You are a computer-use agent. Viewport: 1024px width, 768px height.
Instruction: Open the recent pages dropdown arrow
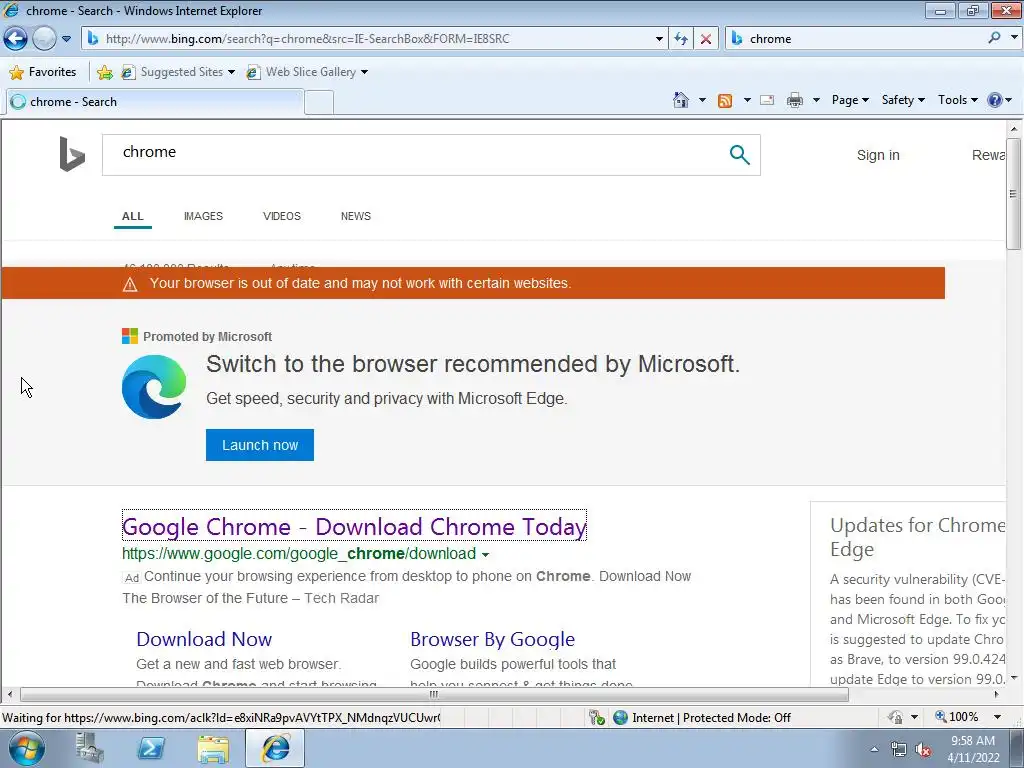coord(66,39)
